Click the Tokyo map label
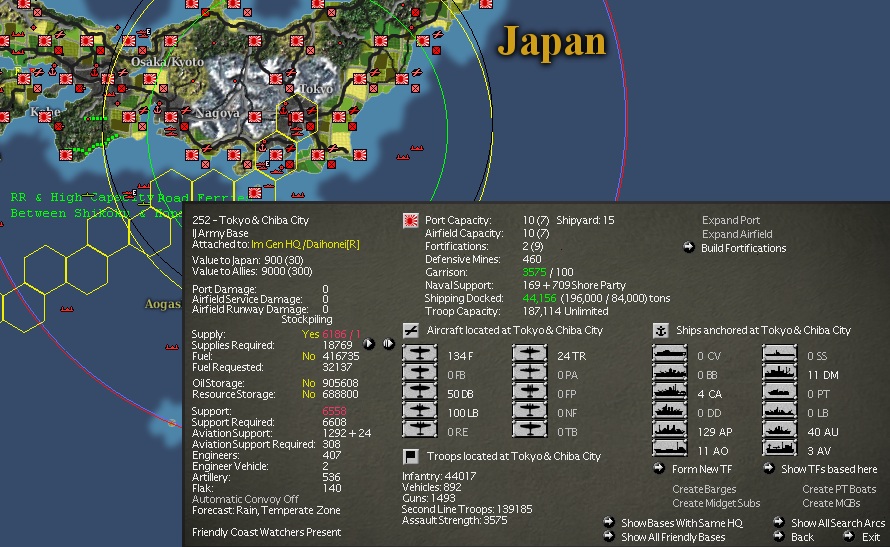Viewport: 890px width, 547px height. (x=316, y=89)
